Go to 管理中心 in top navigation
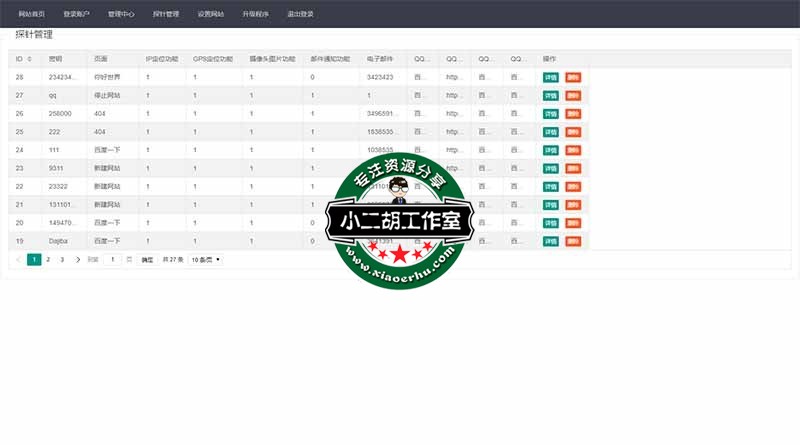 [121, 15]
